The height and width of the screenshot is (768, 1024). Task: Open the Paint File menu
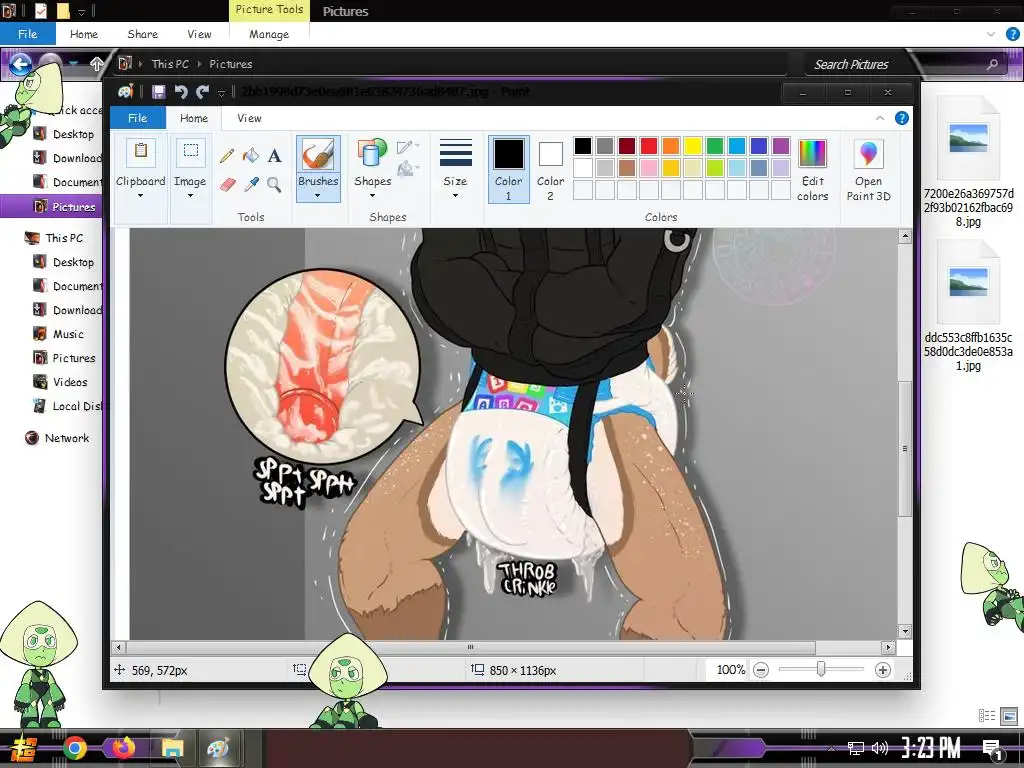point(138,118)
